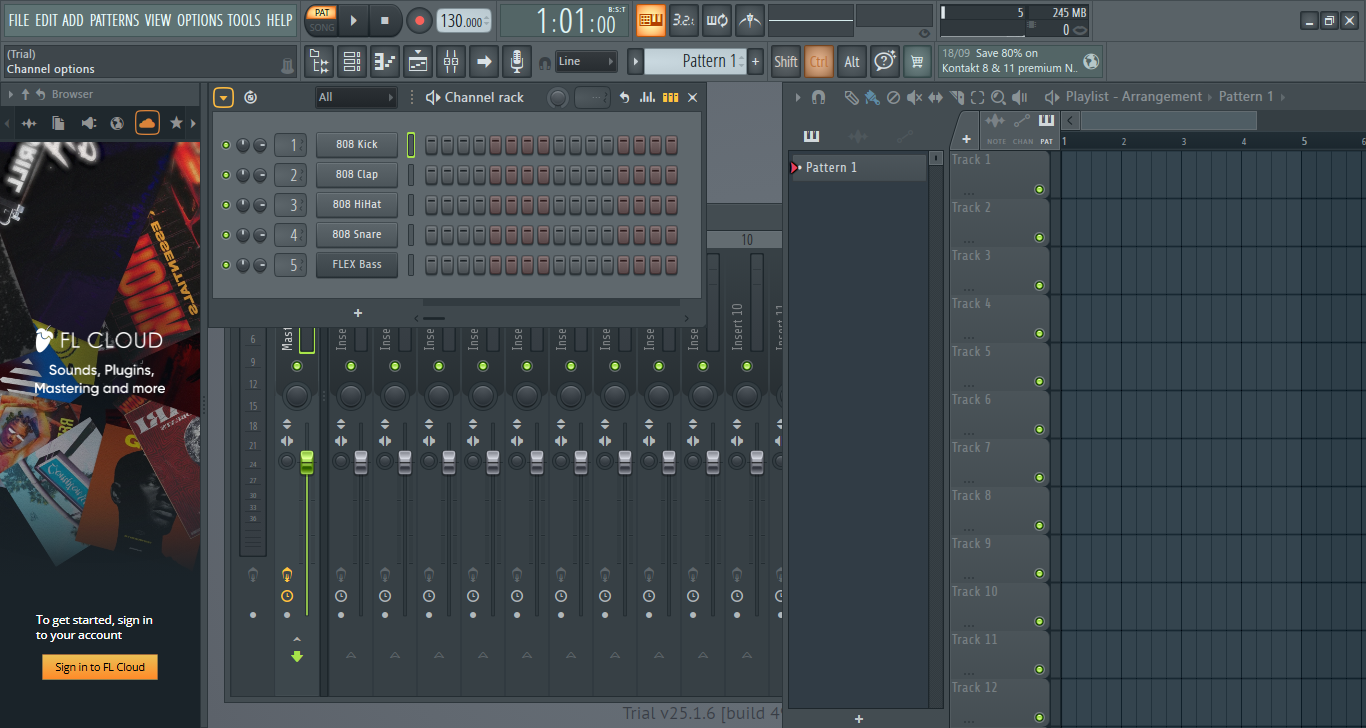Viewport: 1366px width, 728px height.
Task: Expand the All channel filter selector
Action: click(x=357, y=97)
